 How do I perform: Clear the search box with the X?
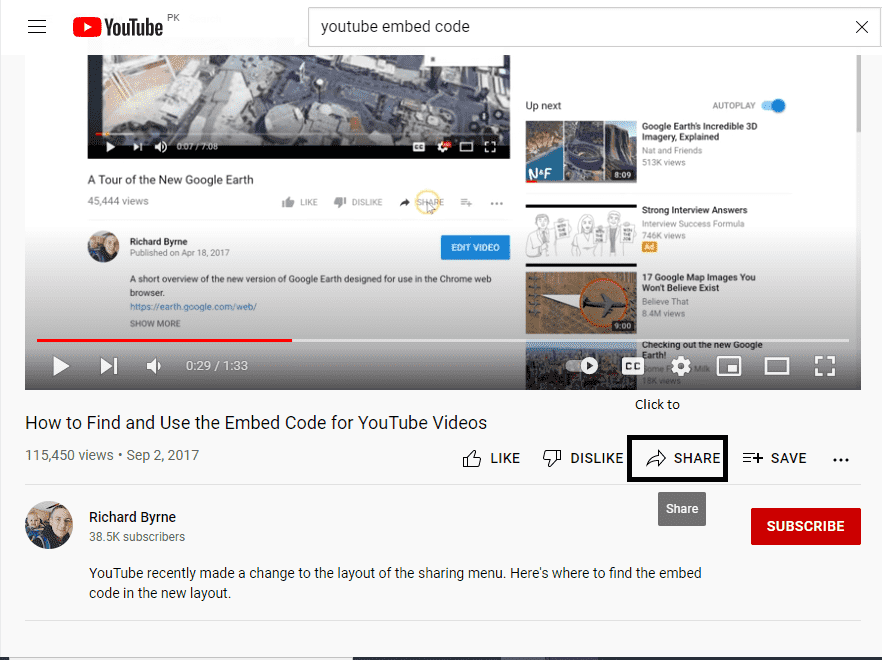(861, 27)
